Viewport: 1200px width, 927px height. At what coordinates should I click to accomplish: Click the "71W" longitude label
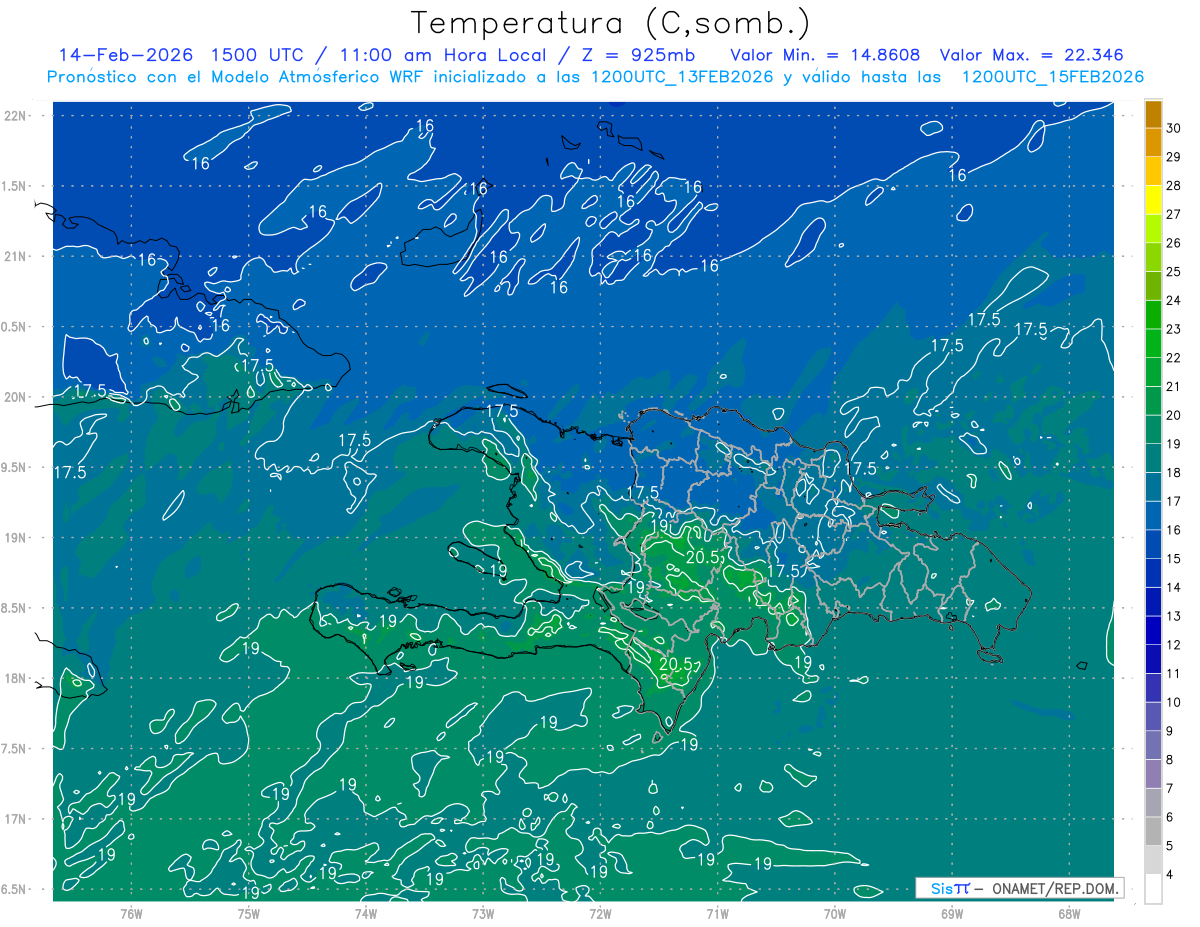pyautogui.click(x=717, y=913)
